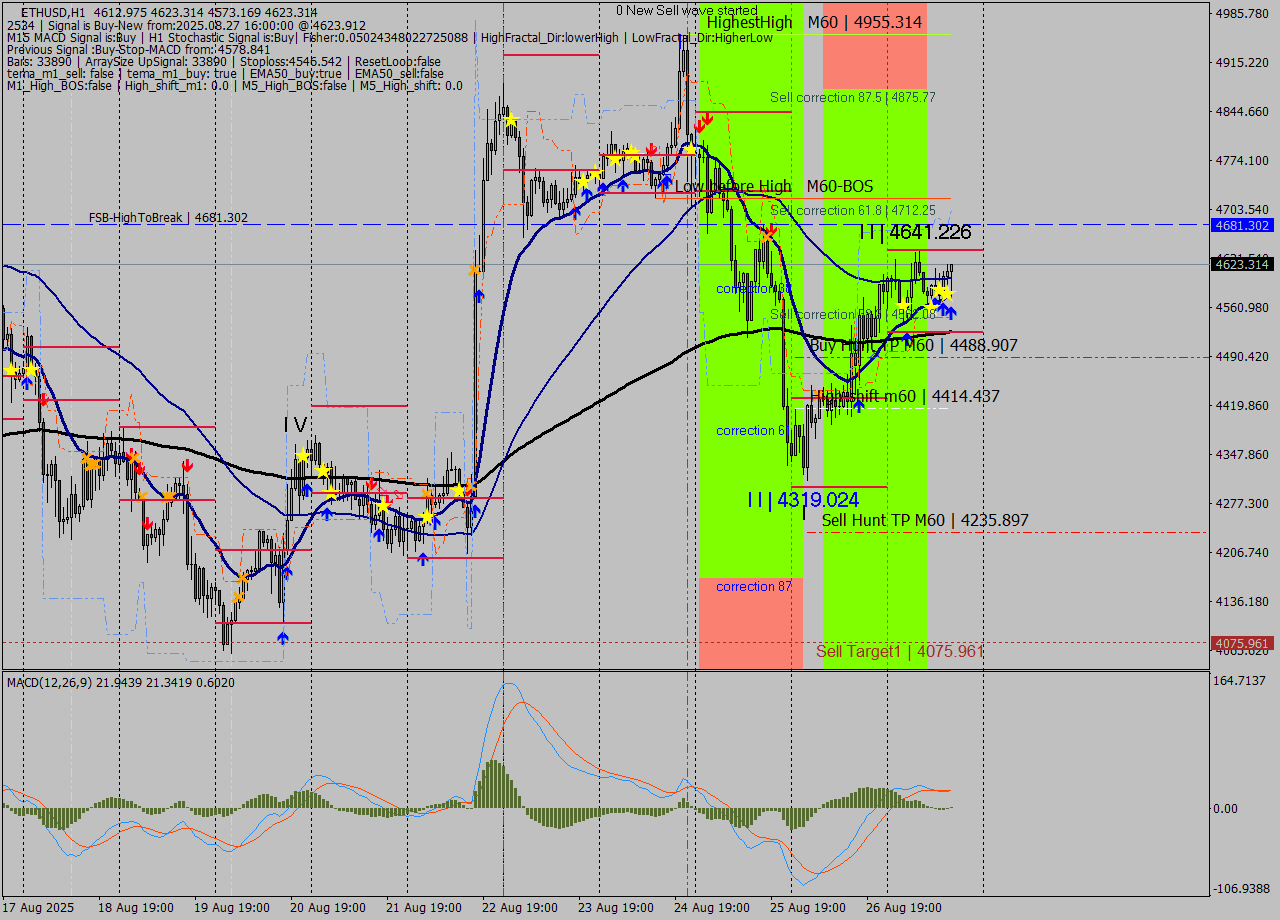This screenshot has width=1280, height=920.
Task: Click the yellow star at the 22 Aug peak
Action: pyautogui.click(x=511, y=120)
